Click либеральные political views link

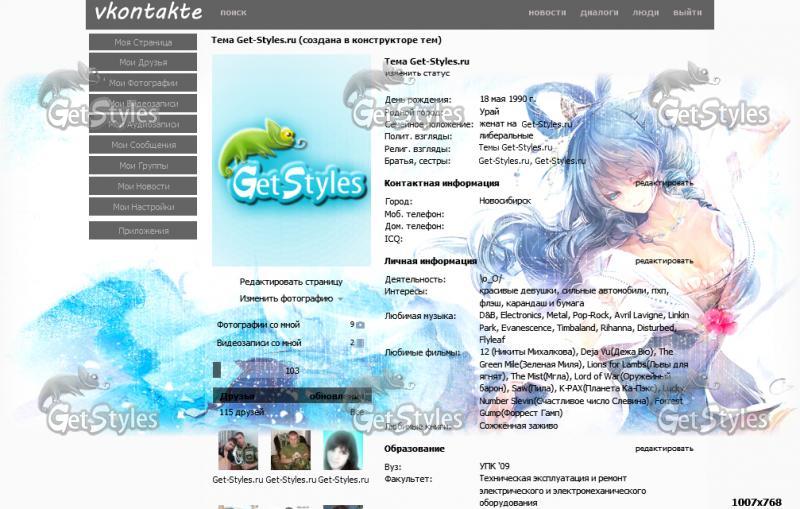pyautogui.click(x=506, y=136)
